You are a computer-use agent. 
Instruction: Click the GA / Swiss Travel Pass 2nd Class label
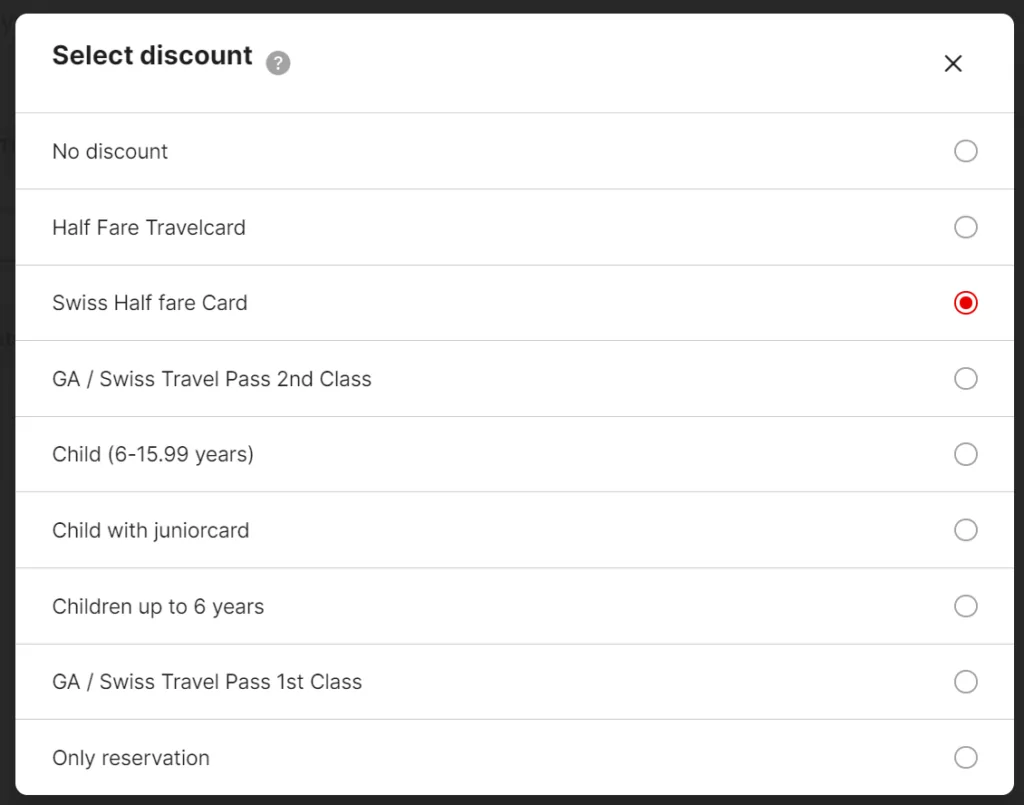tap(212, 379)
